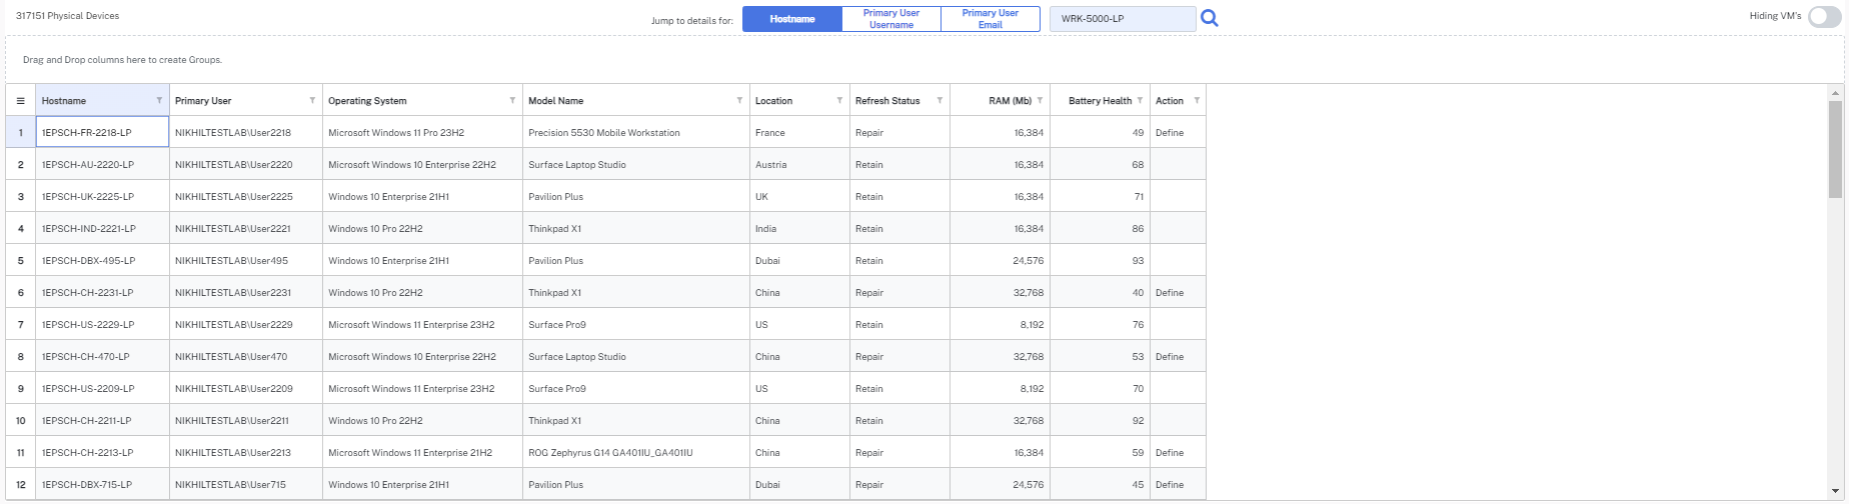Switch to Primary User Username tab
The image size is (1849, 504).
[x=891, y=19]
